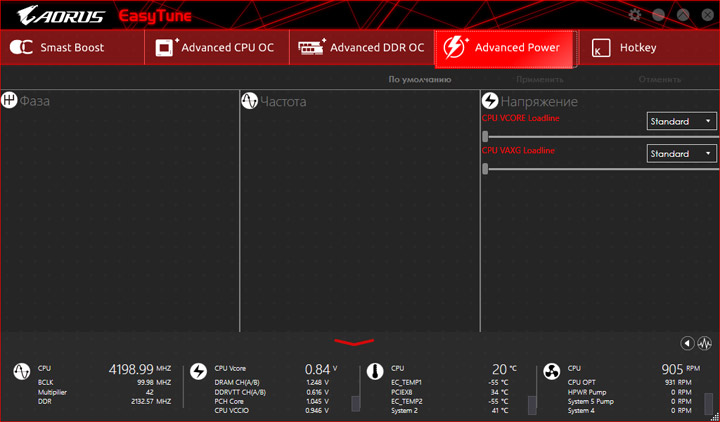Click the CPU VCORE Loadline label
This screenshot has width=720, height=422.
click(521, 118)
